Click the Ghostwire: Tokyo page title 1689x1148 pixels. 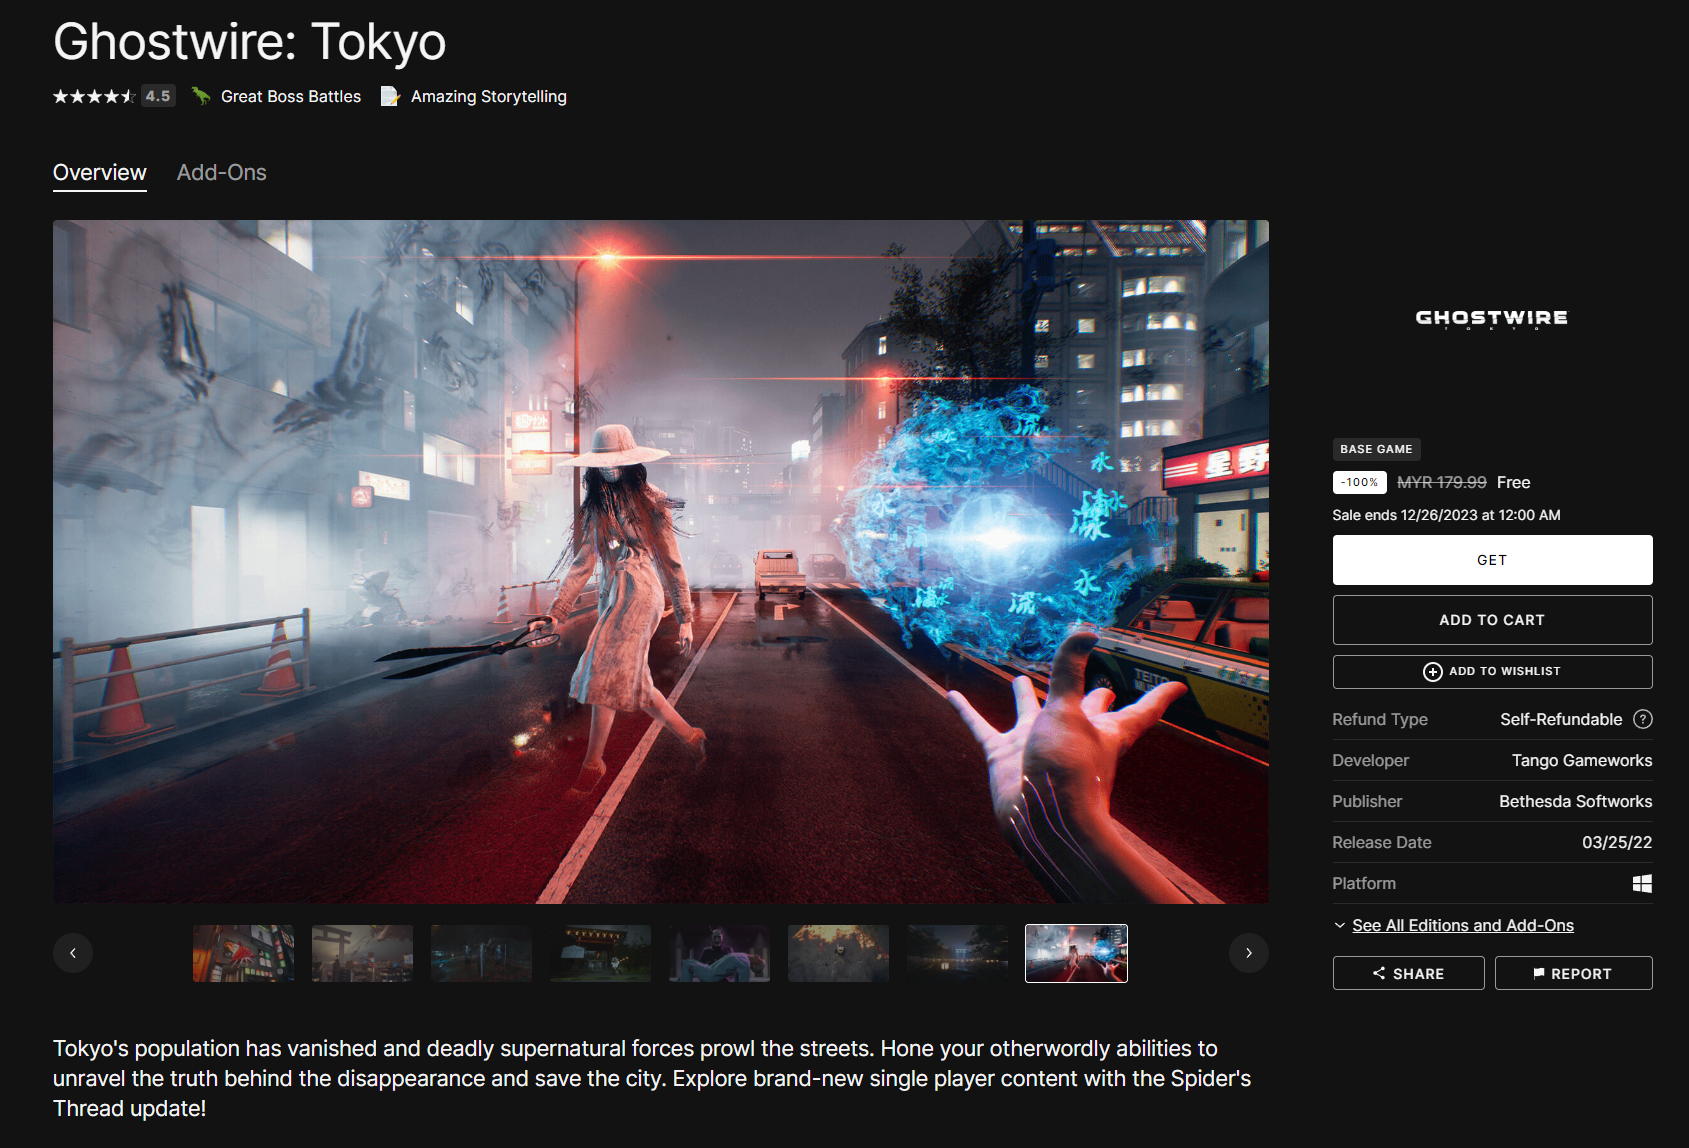tap(250, 42)
